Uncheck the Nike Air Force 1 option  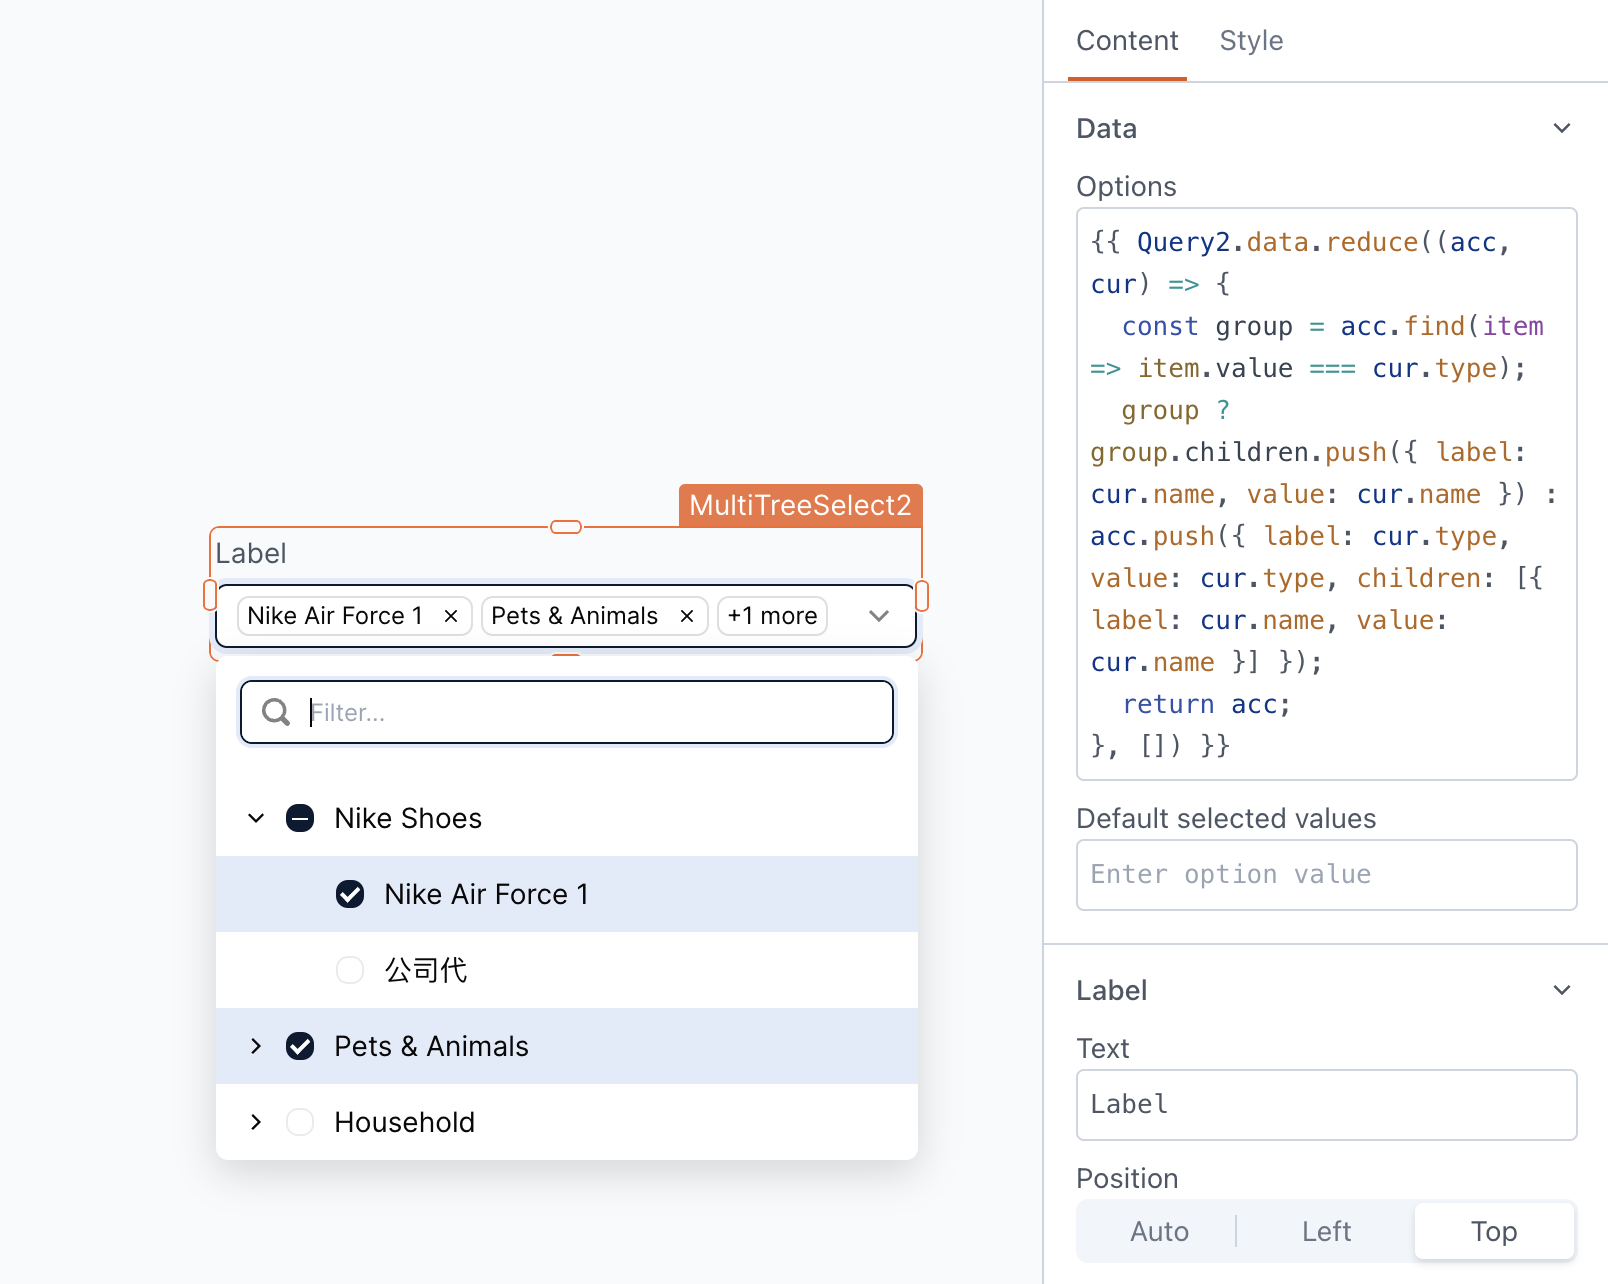click(x=350, y=894)
